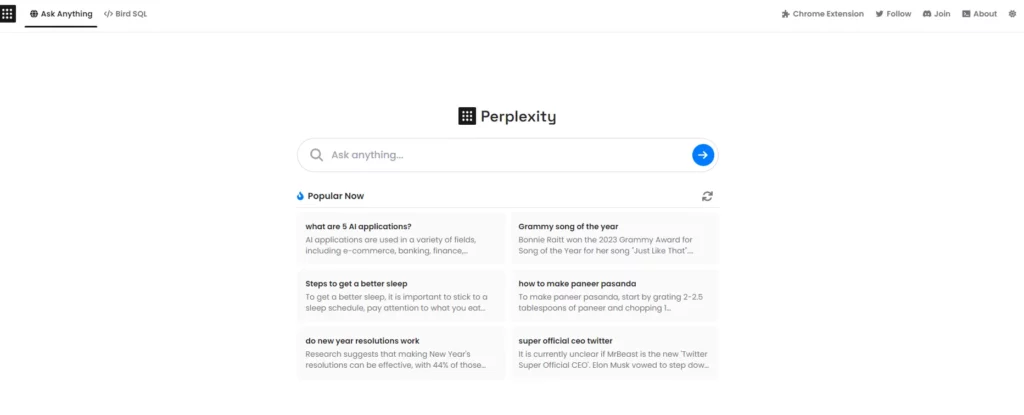The image size is (1024, 415).
Task: Open the Bird SQL tab
Action: (126, 14)
